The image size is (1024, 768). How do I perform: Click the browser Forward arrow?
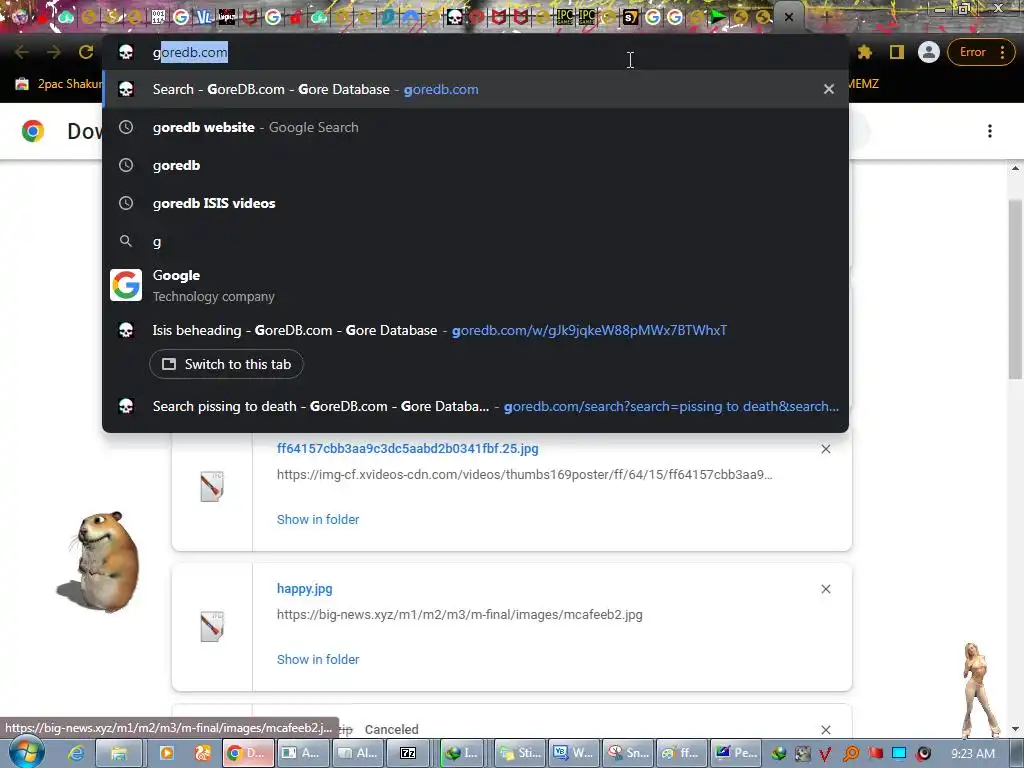tap(54, 52)
